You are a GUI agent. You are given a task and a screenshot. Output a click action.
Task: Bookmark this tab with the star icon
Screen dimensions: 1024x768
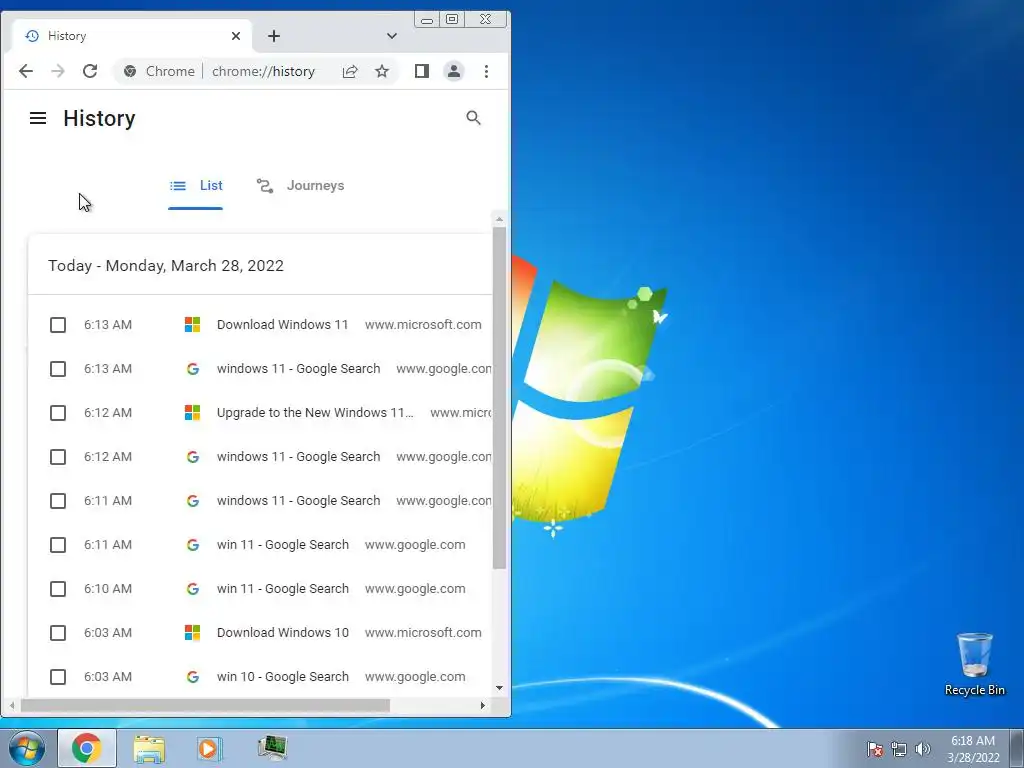click(x=382, y=71)
